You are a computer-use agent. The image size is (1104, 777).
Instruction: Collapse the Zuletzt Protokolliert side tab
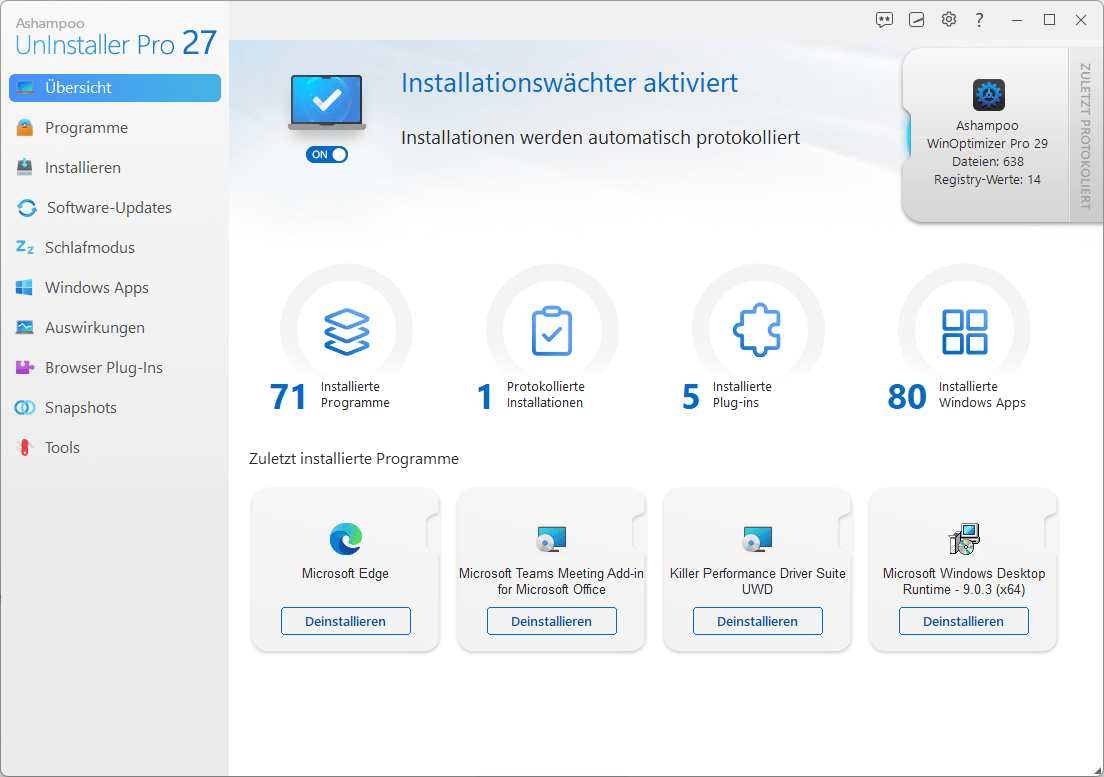tap(1086, 136)
